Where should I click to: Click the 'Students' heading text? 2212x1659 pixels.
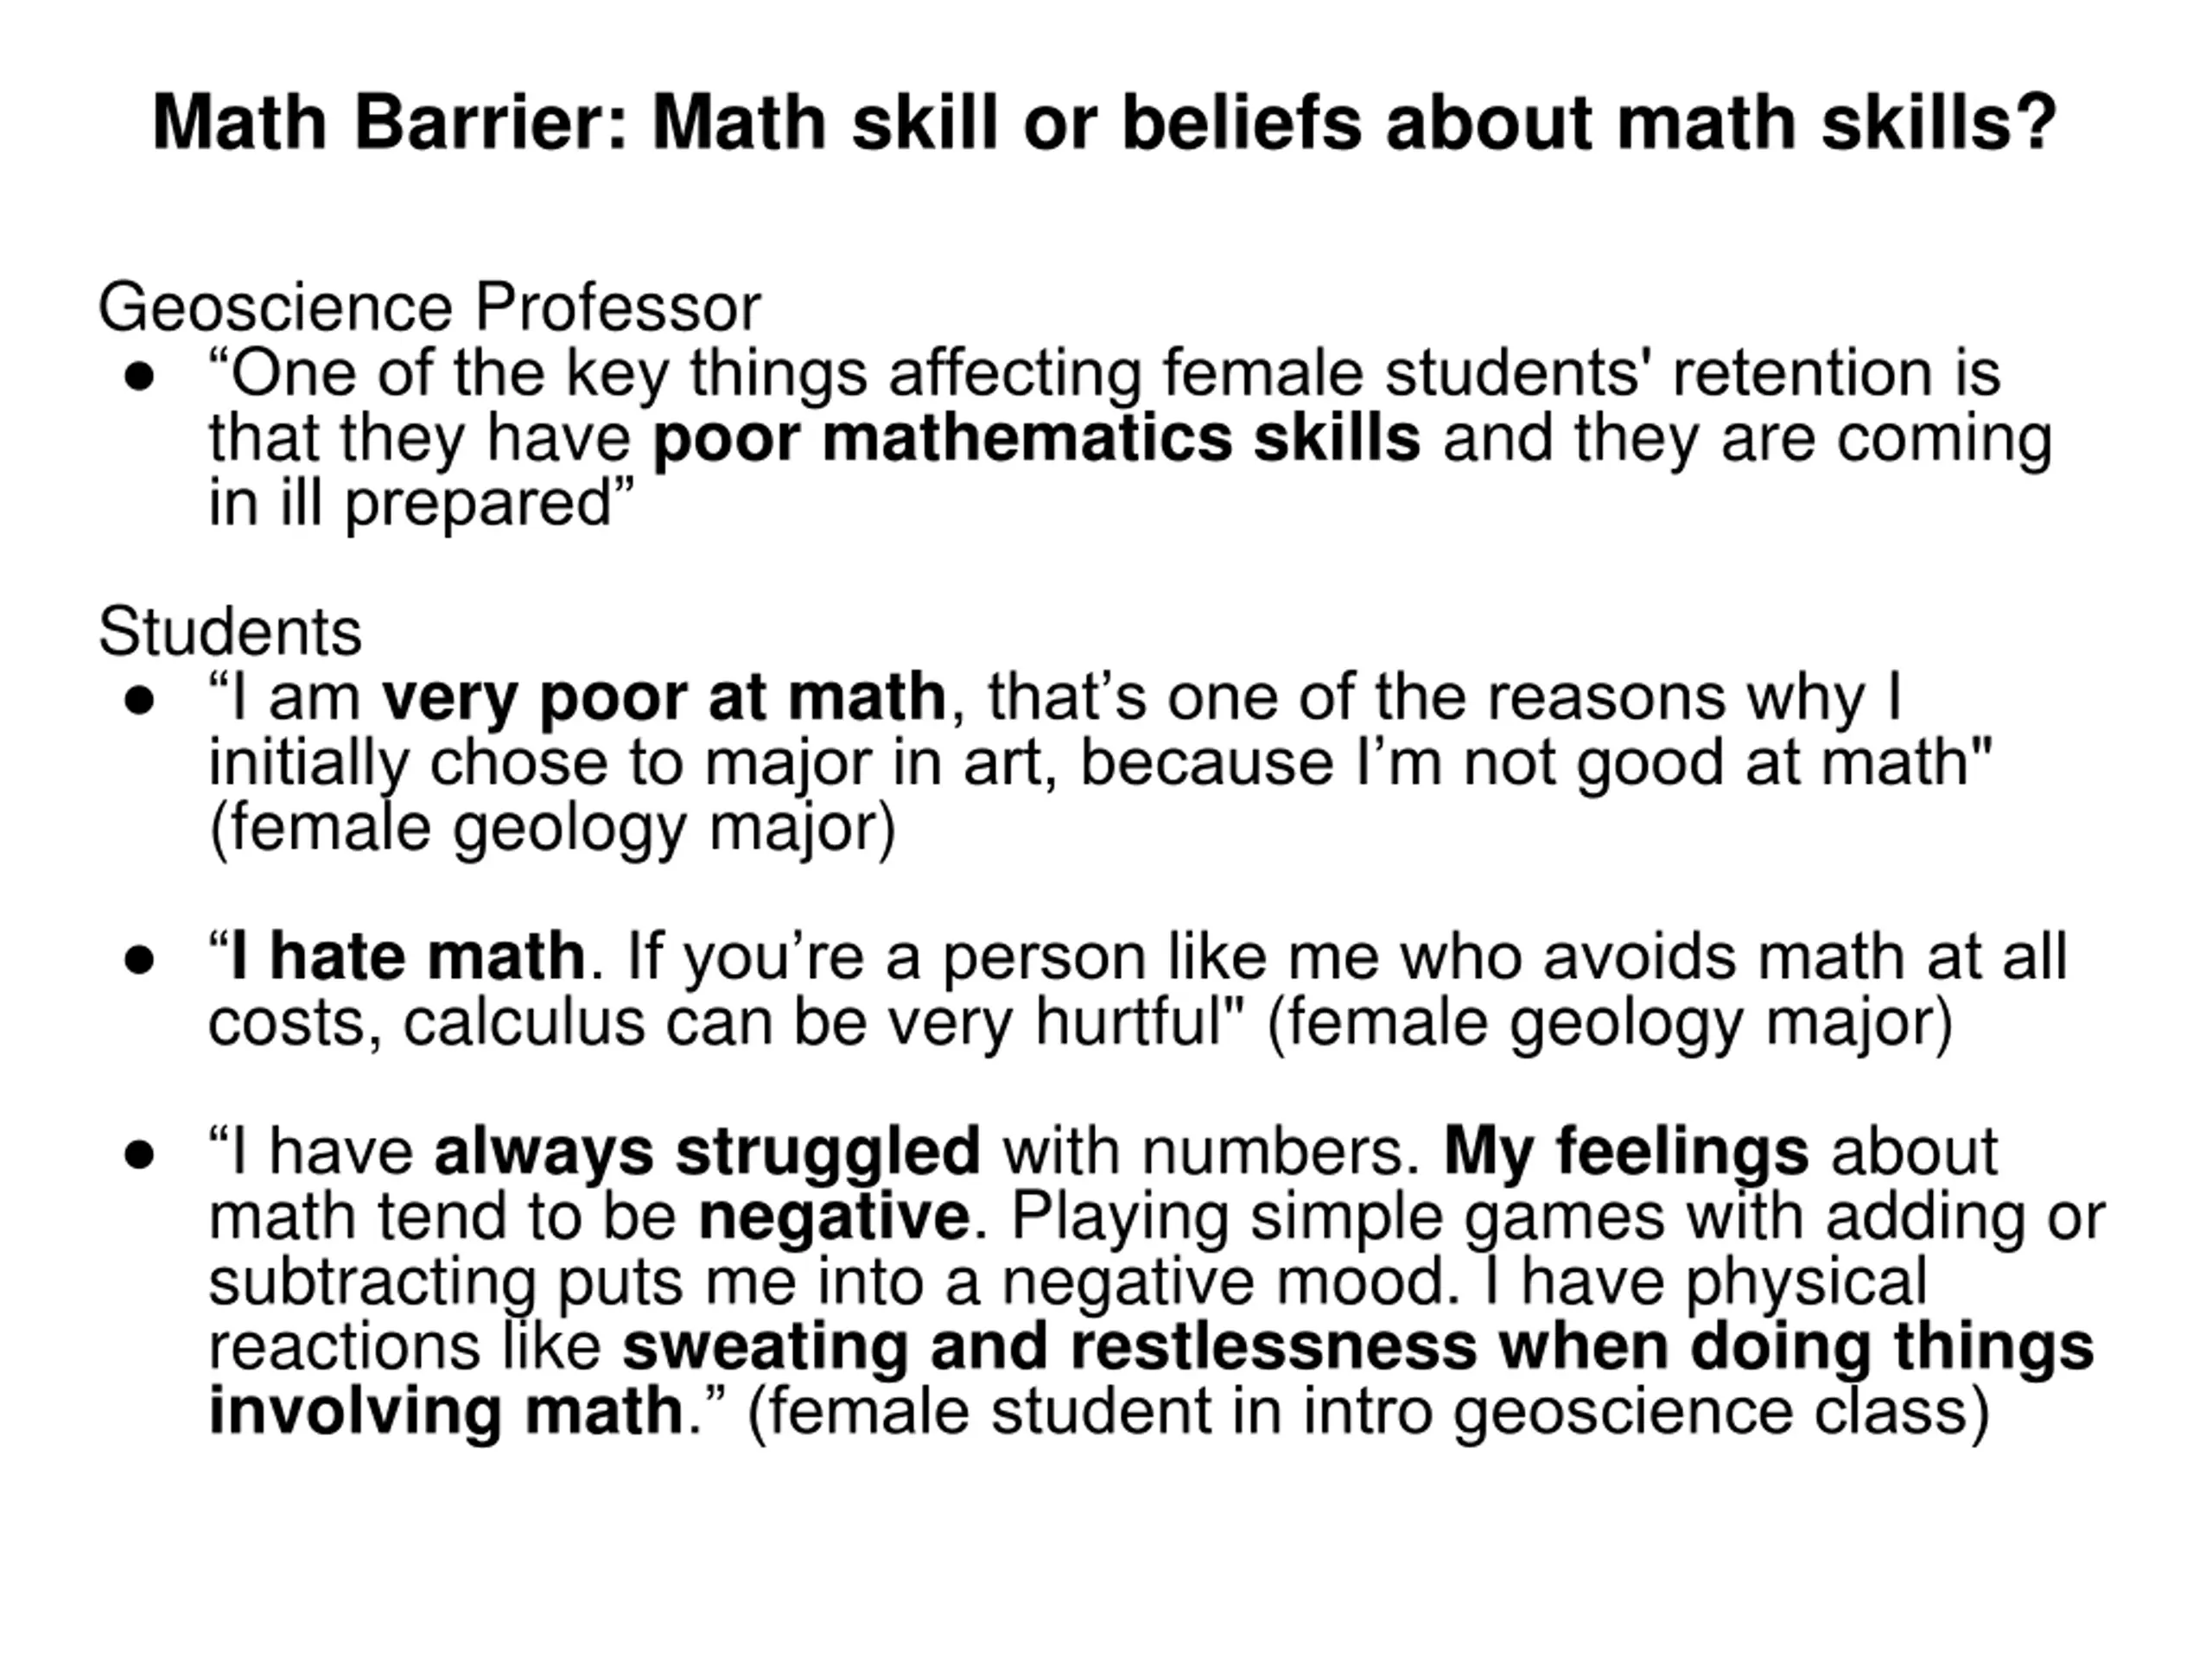230,632
